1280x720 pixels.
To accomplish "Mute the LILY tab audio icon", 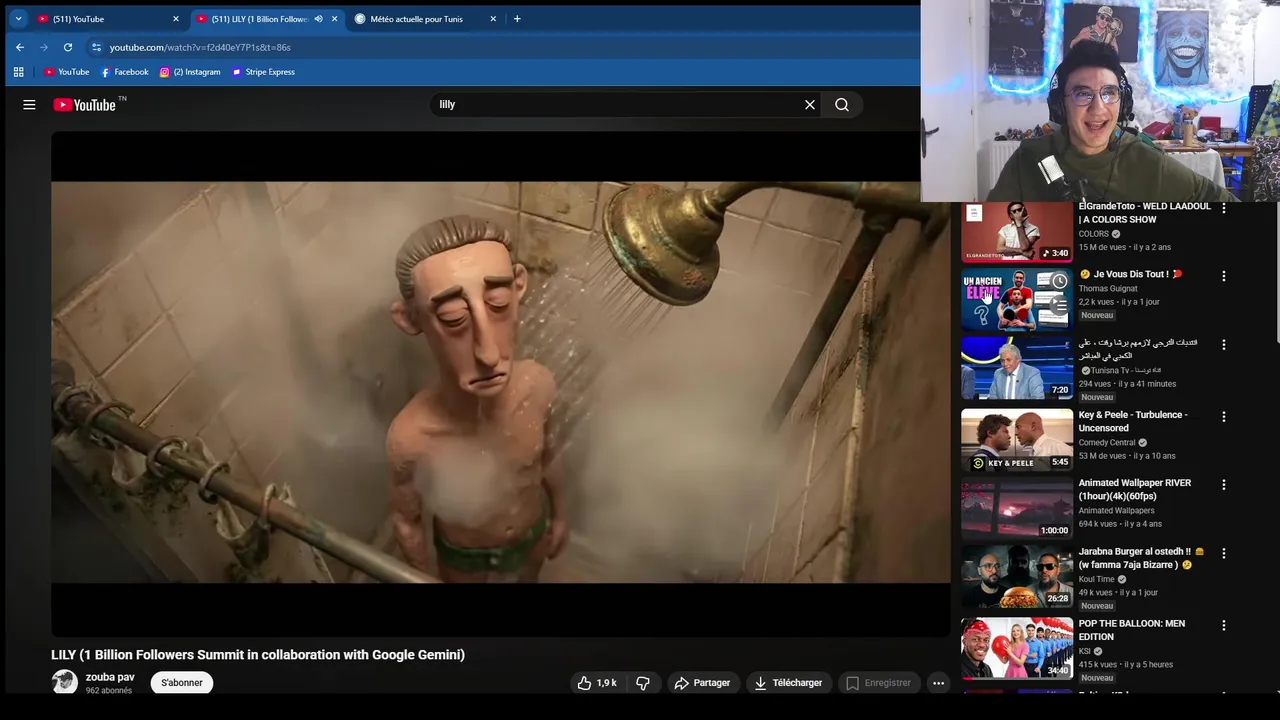I will pyautogui.click(x=319, y=19).
